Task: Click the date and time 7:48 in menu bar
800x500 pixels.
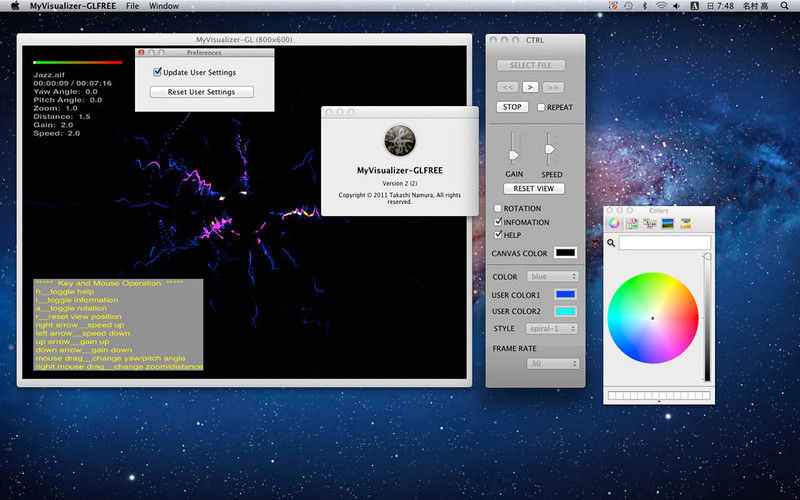Action: (720, 6)
